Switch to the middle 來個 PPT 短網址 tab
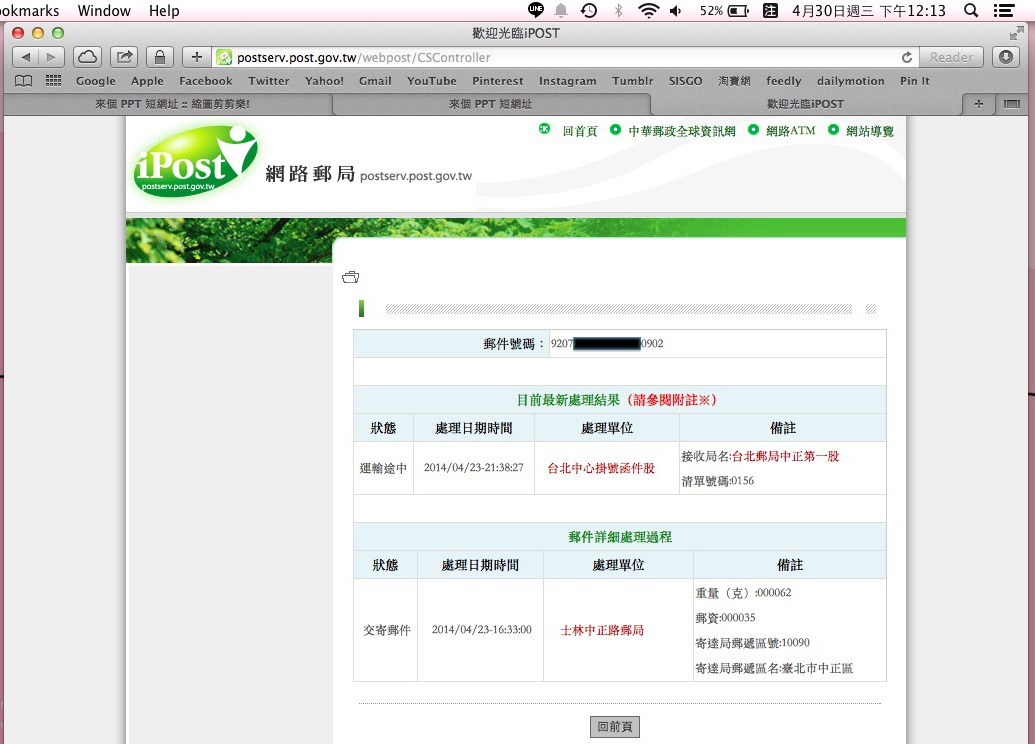 pyautogui.click(x=490, y=104)
